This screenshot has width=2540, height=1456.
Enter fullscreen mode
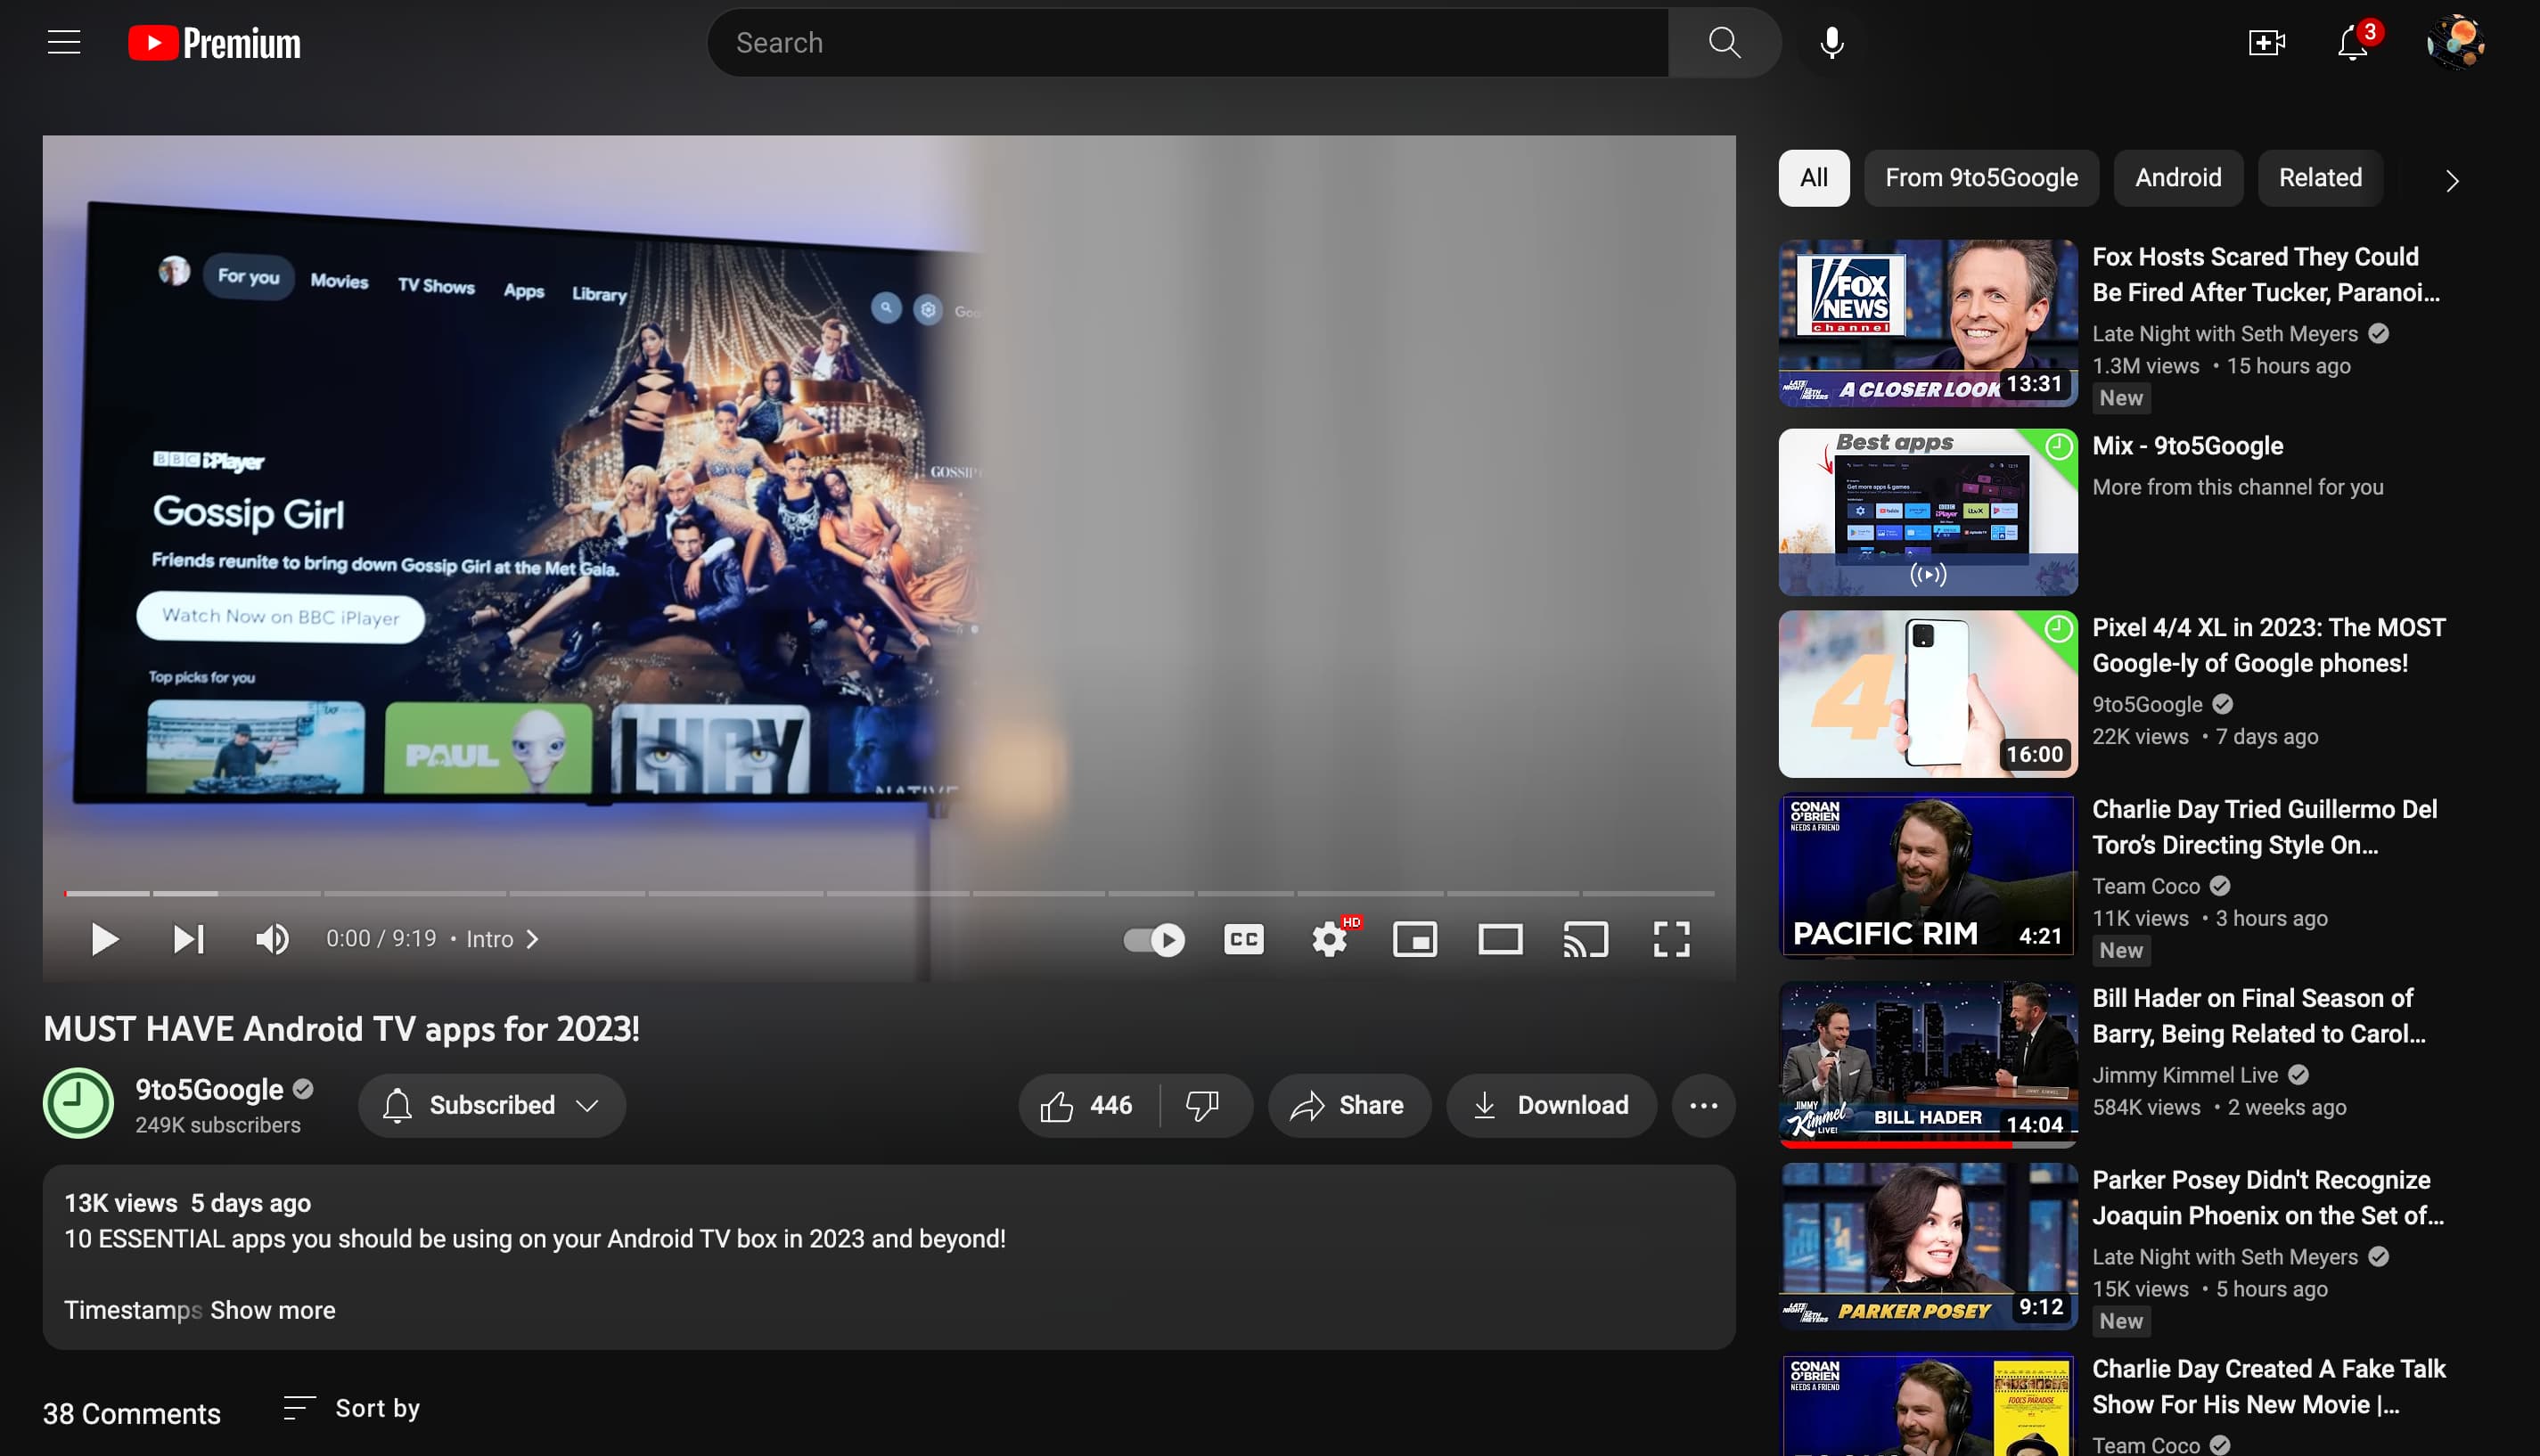[x=1672, y=939]
